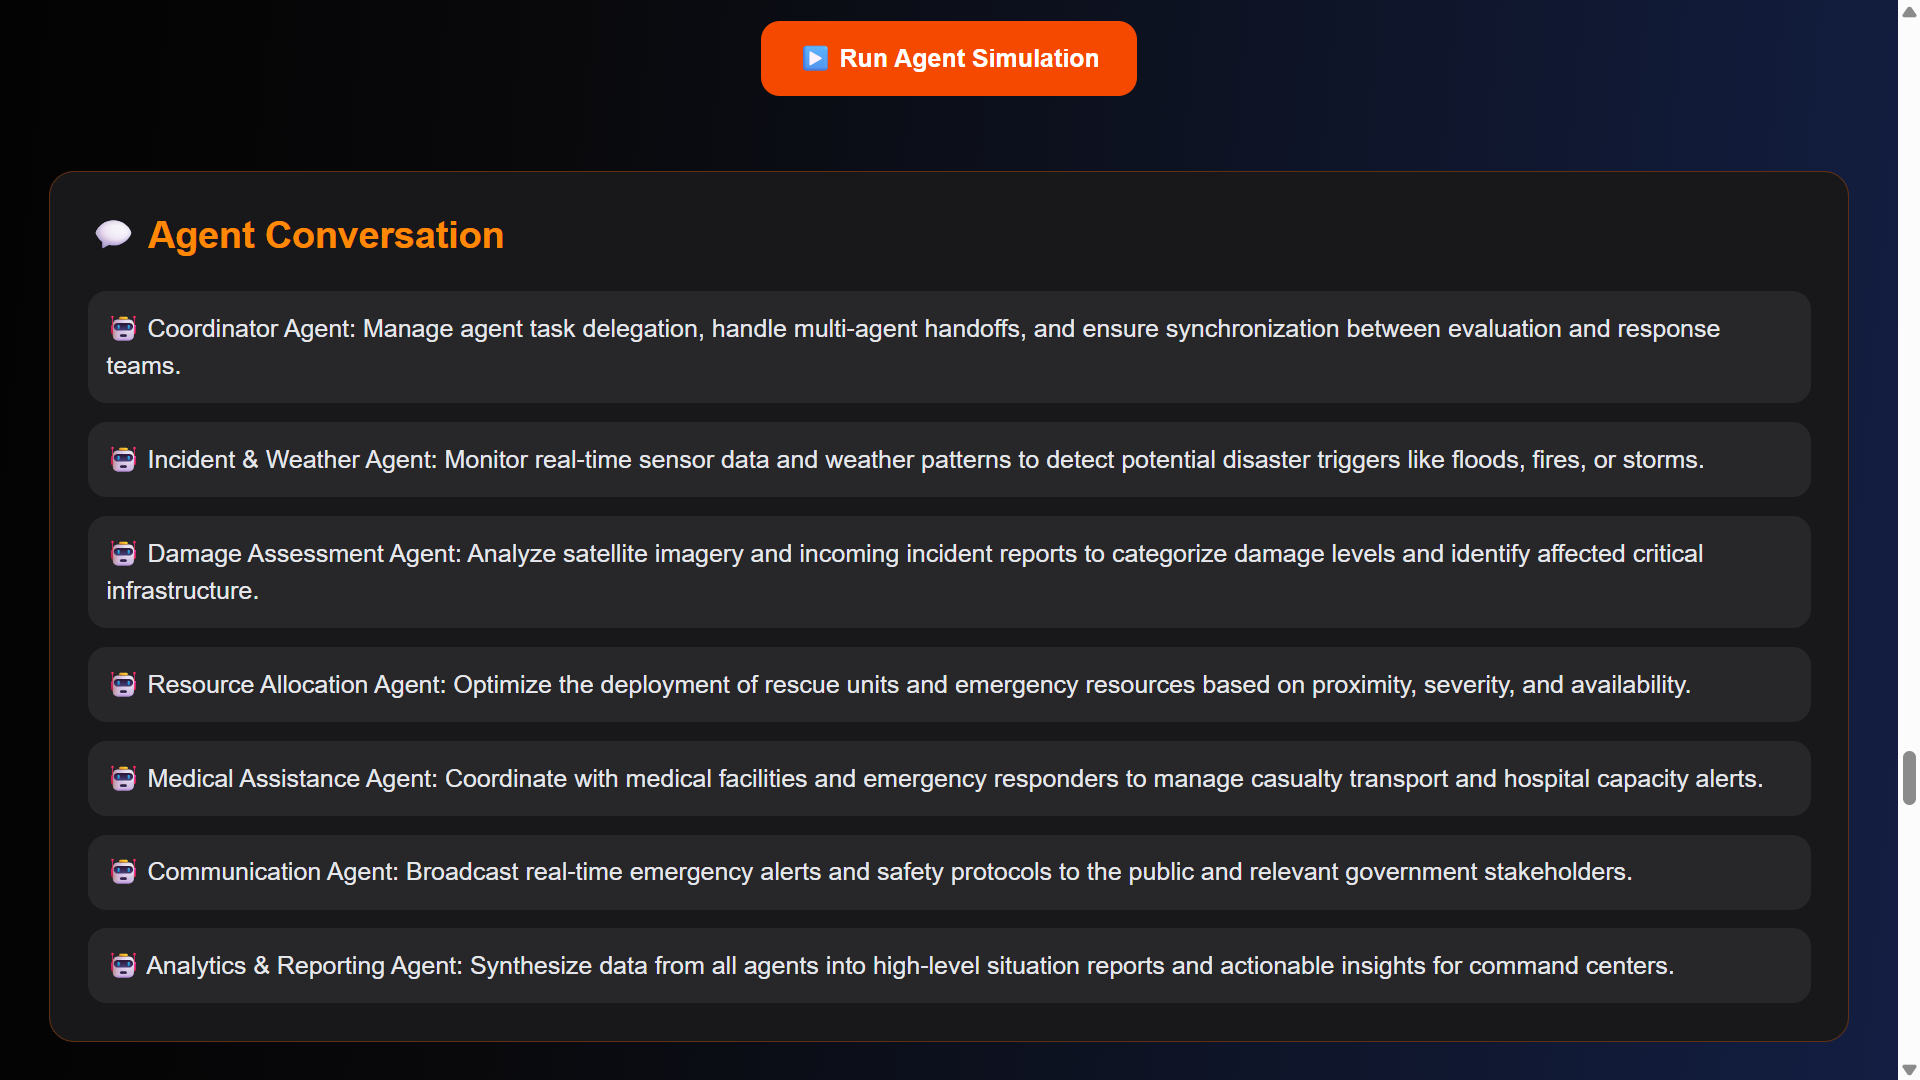Click the robot icon beside Coordinator Agent
Viewport: 1920px width, 1080px height.
click(x=123, y=329)
